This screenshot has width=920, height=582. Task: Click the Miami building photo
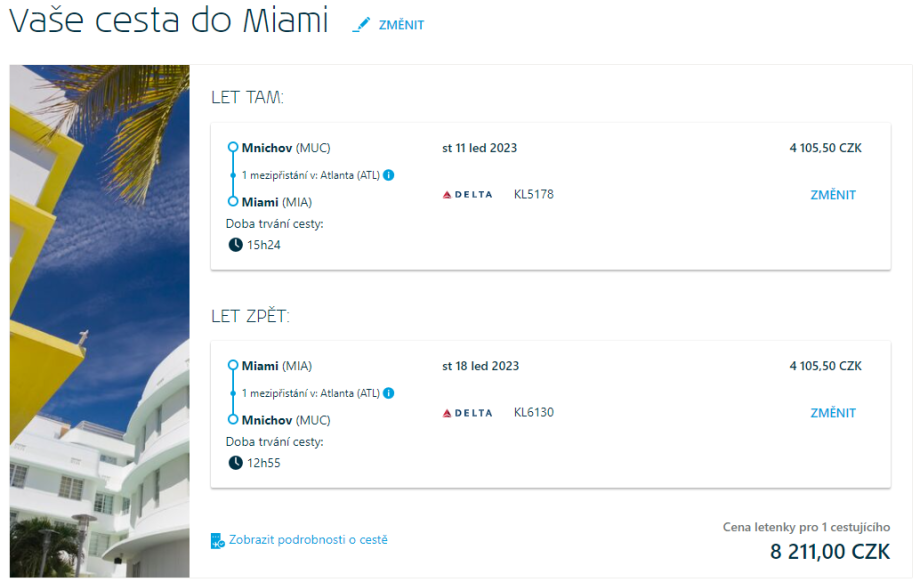[x=99, y=320]
